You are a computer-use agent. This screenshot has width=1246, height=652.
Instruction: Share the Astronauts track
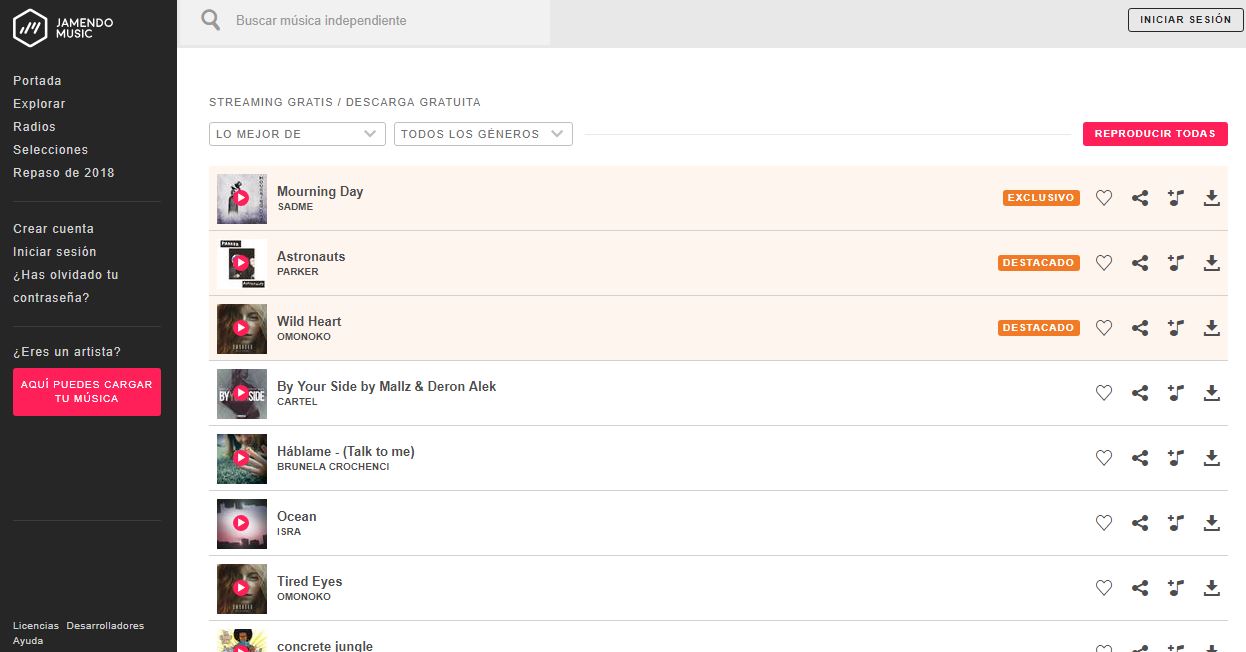(1140, 263)
